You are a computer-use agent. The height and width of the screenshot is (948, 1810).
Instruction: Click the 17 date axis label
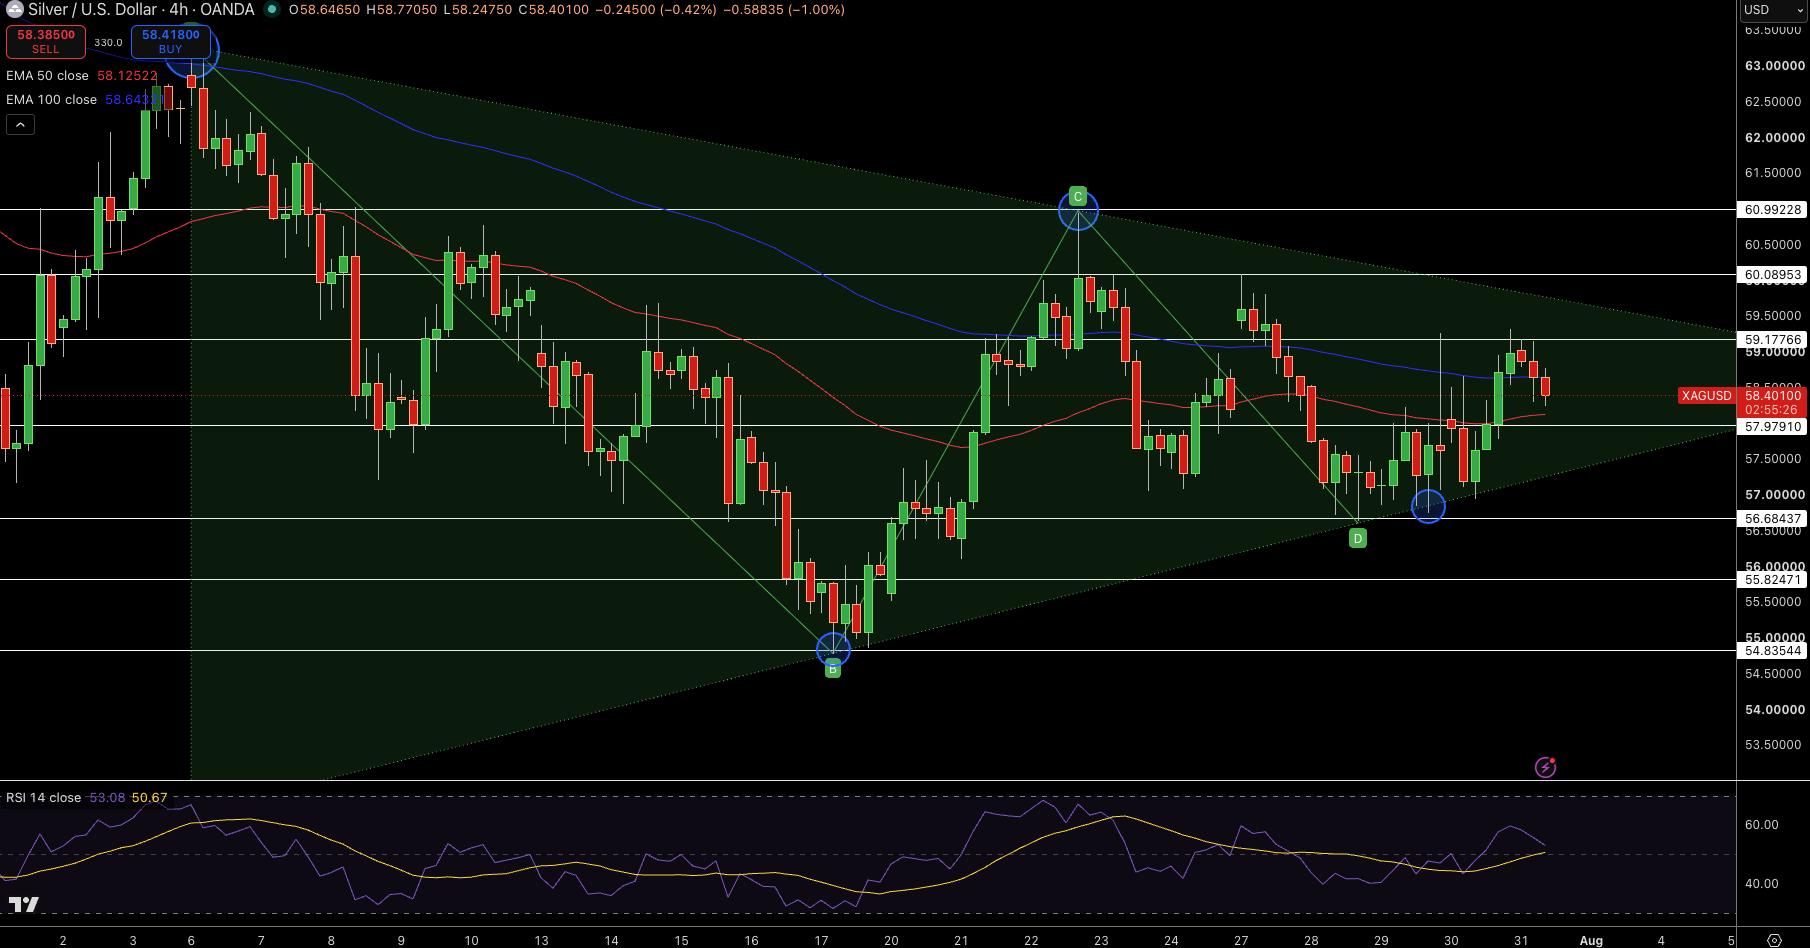821,940
